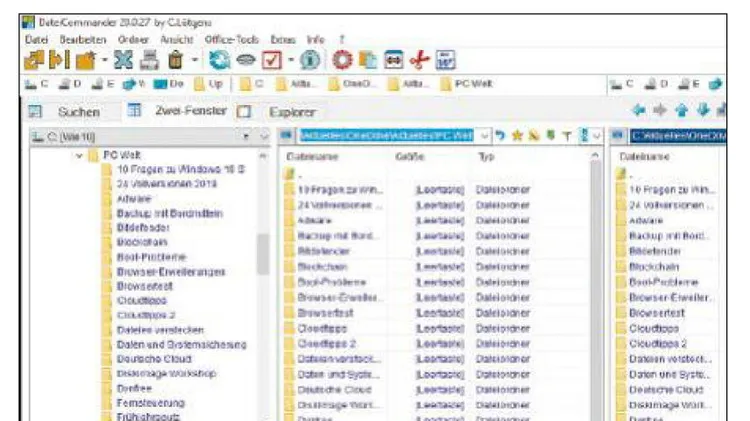The width and height of the screenshot is (750, 421).
Task: Click the grey forward arrow navigation icon
Action: coord(660,111)
